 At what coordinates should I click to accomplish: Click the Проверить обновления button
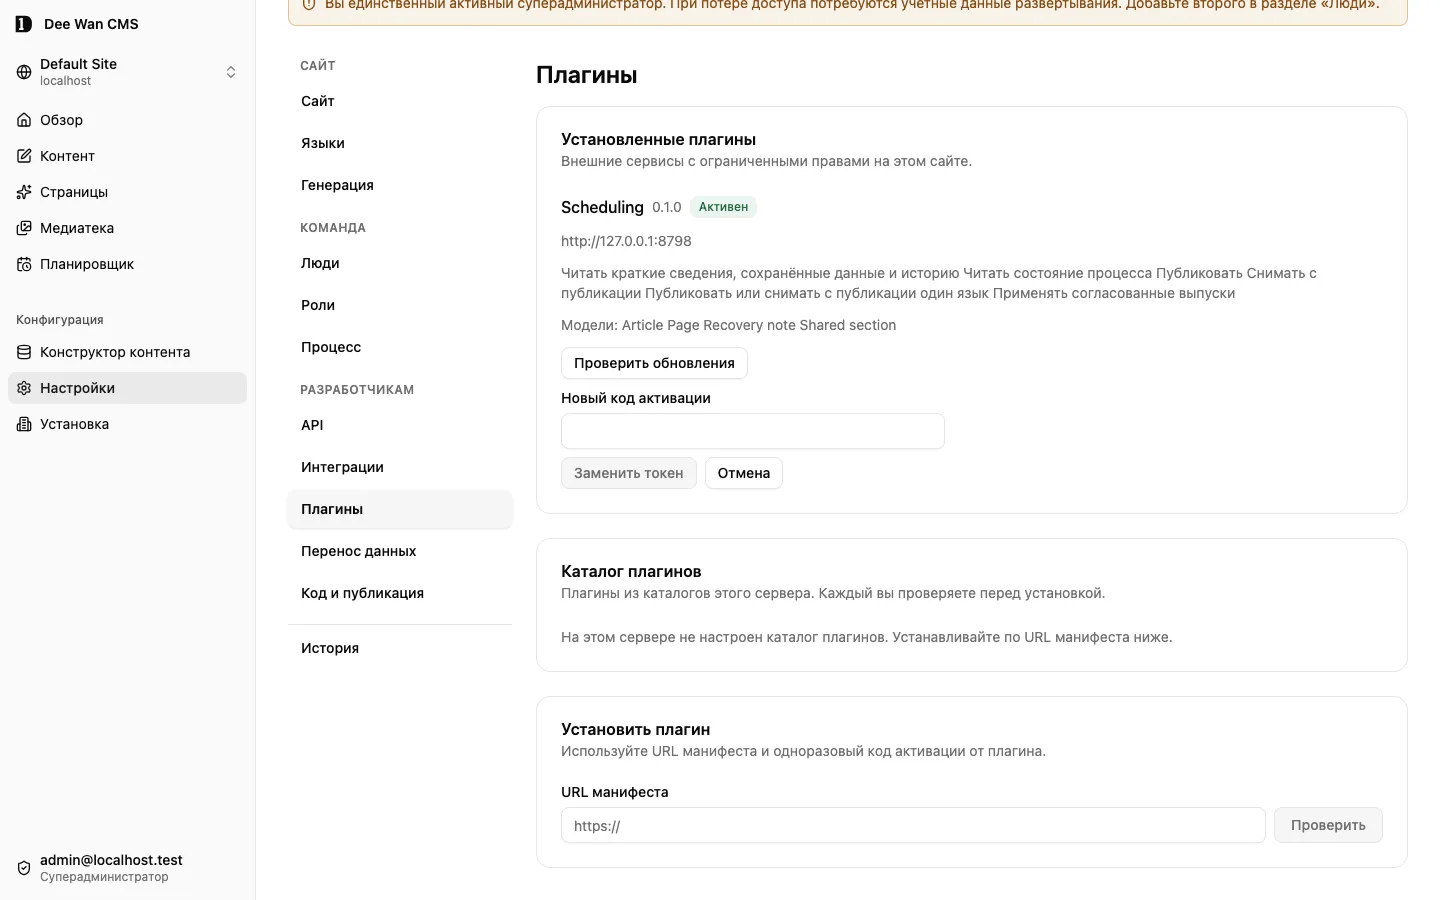(x=654, y=363)
